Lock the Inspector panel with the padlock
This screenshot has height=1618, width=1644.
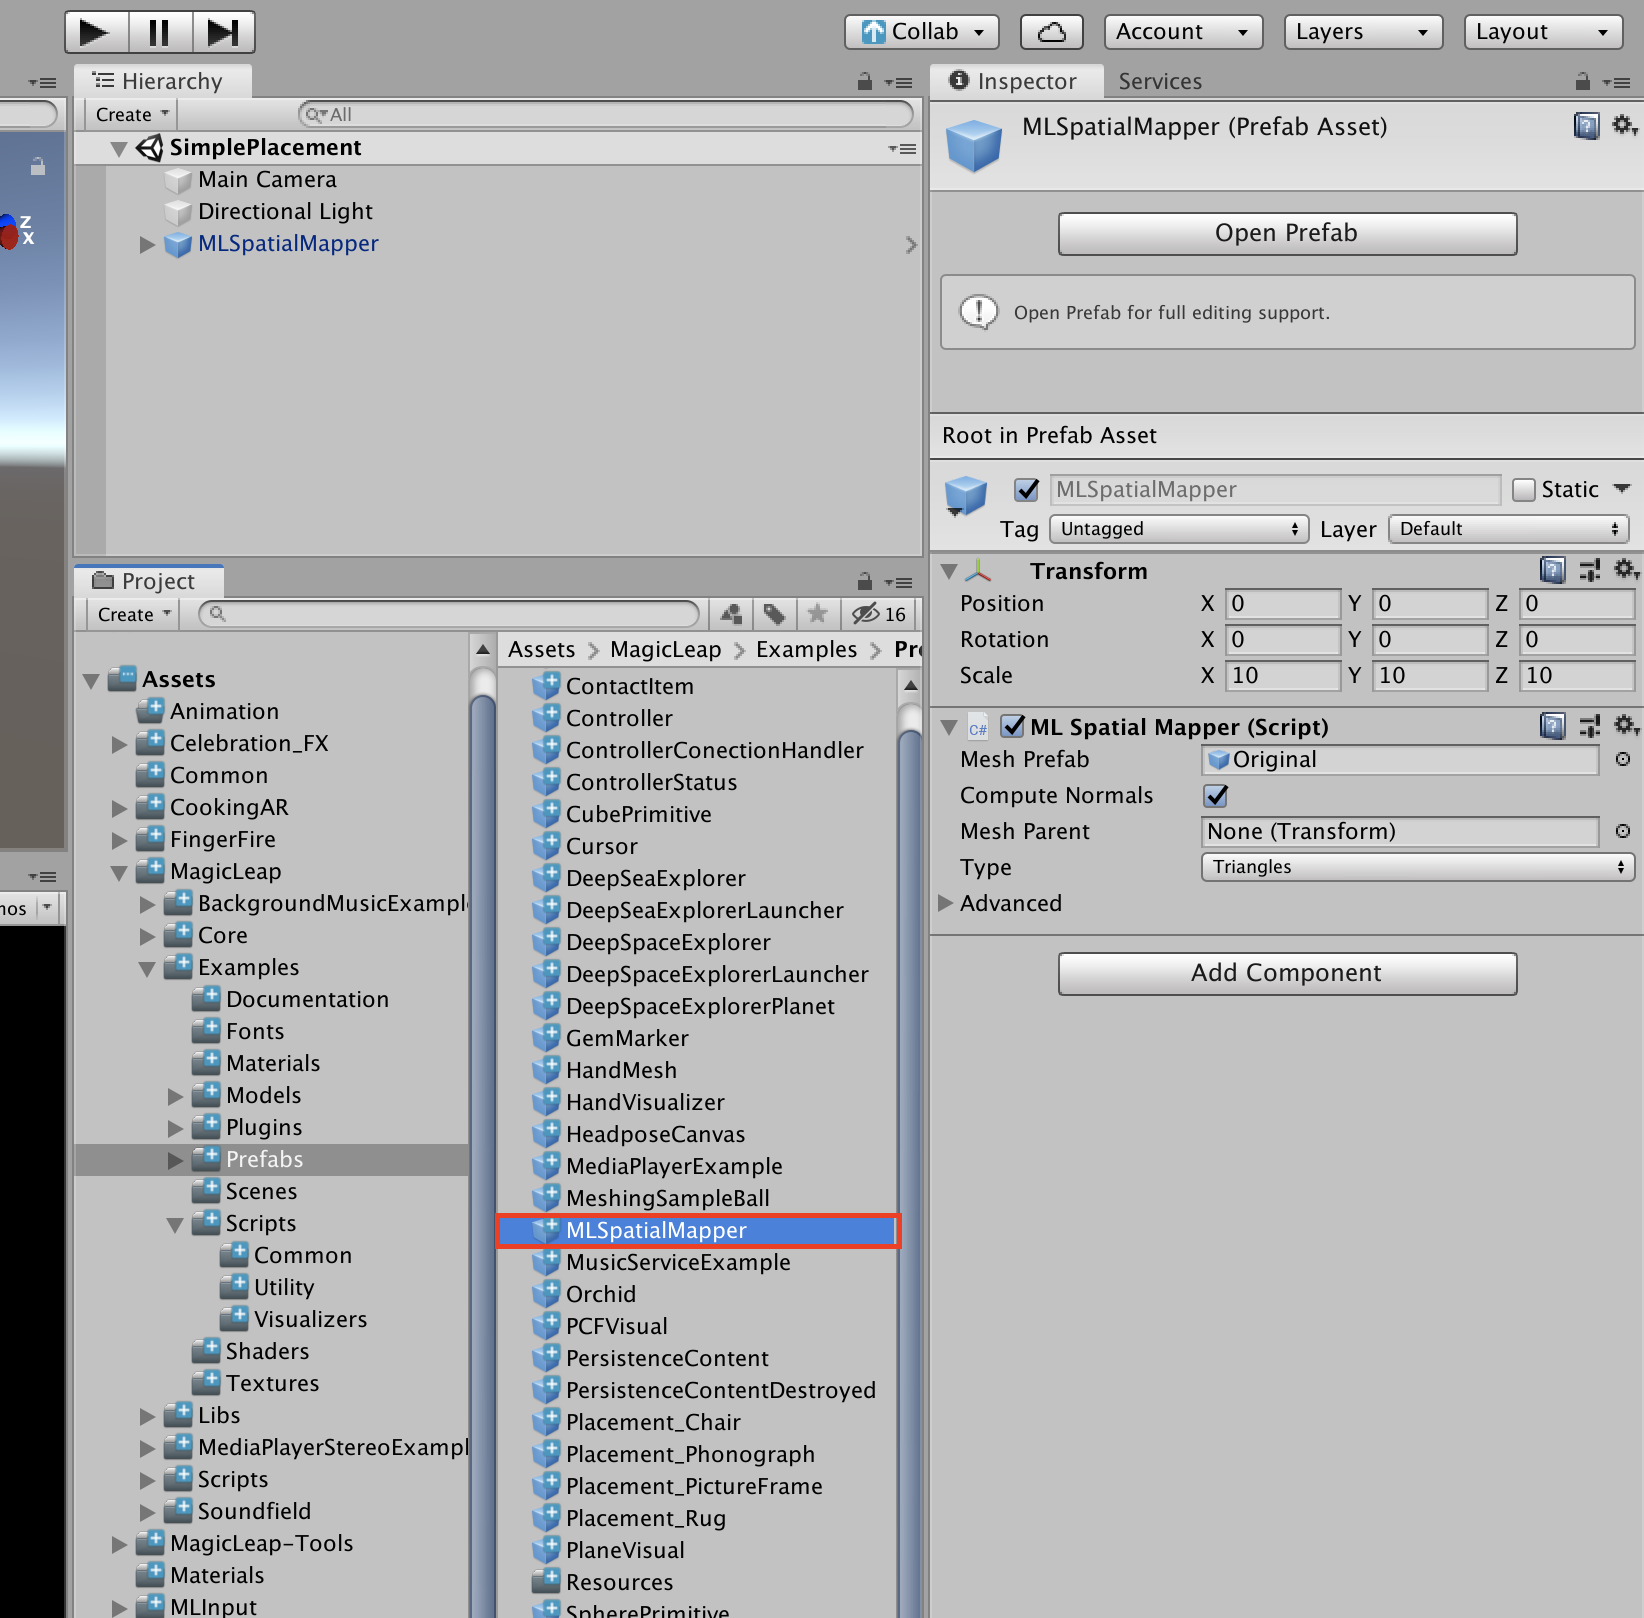pos(1582,82)
